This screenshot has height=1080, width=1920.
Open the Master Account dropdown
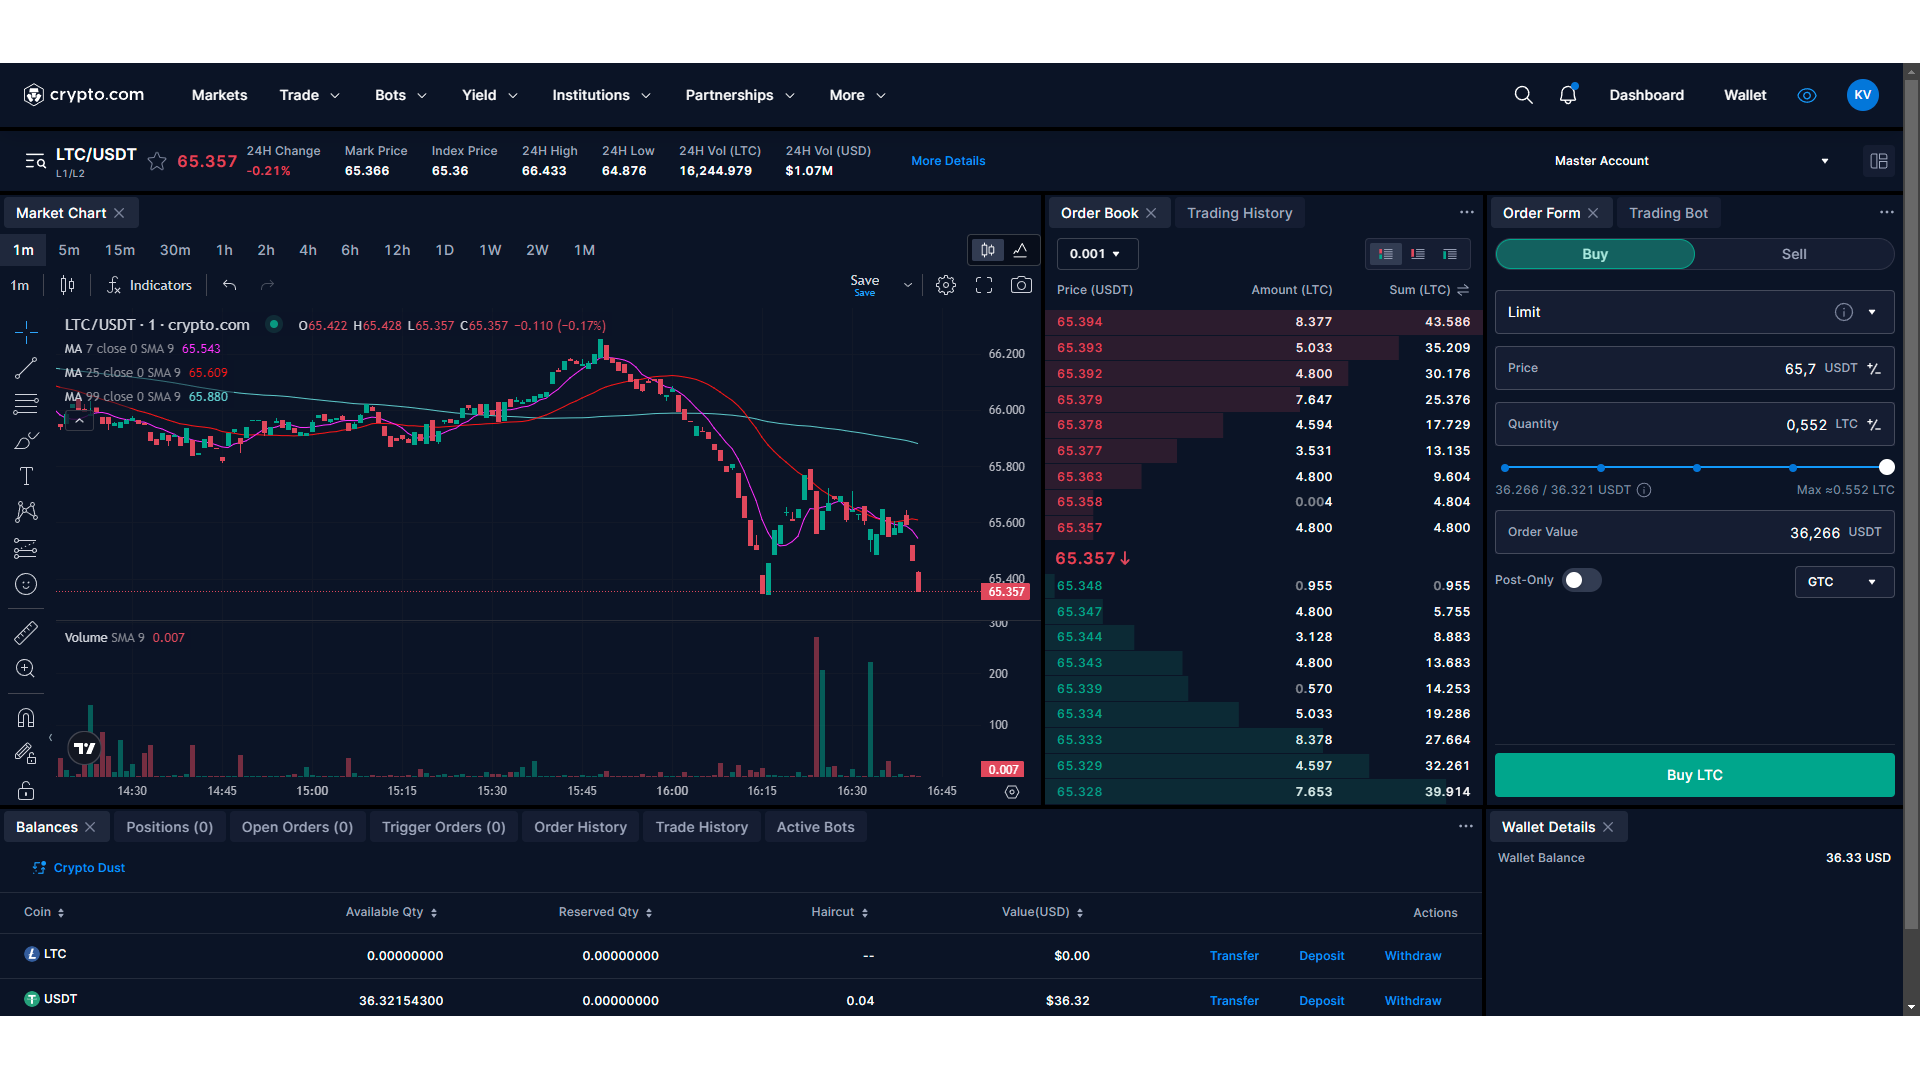click(1690, 161)
